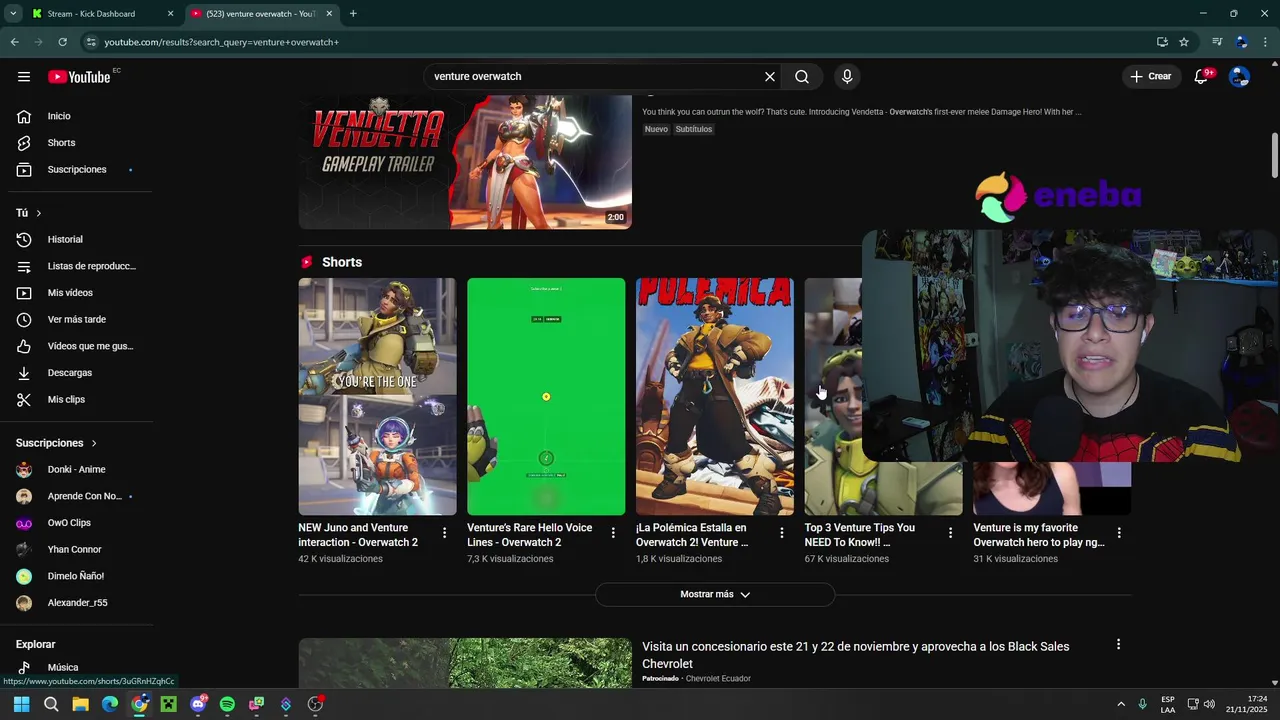Open the Dimelo Ñaño! channel
This screenshot has height=720, width=1280.
76,576
